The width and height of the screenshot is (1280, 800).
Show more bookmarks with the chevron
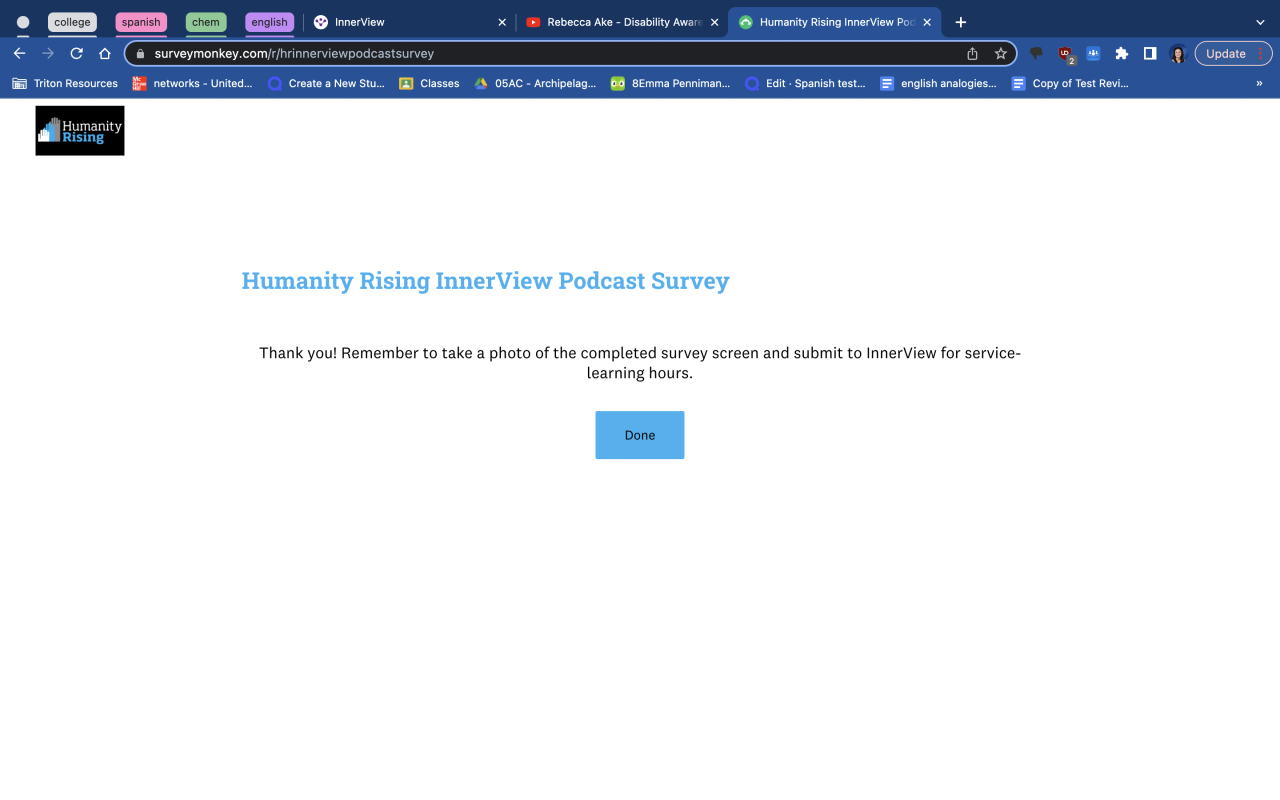click(x=1259, y=84)
